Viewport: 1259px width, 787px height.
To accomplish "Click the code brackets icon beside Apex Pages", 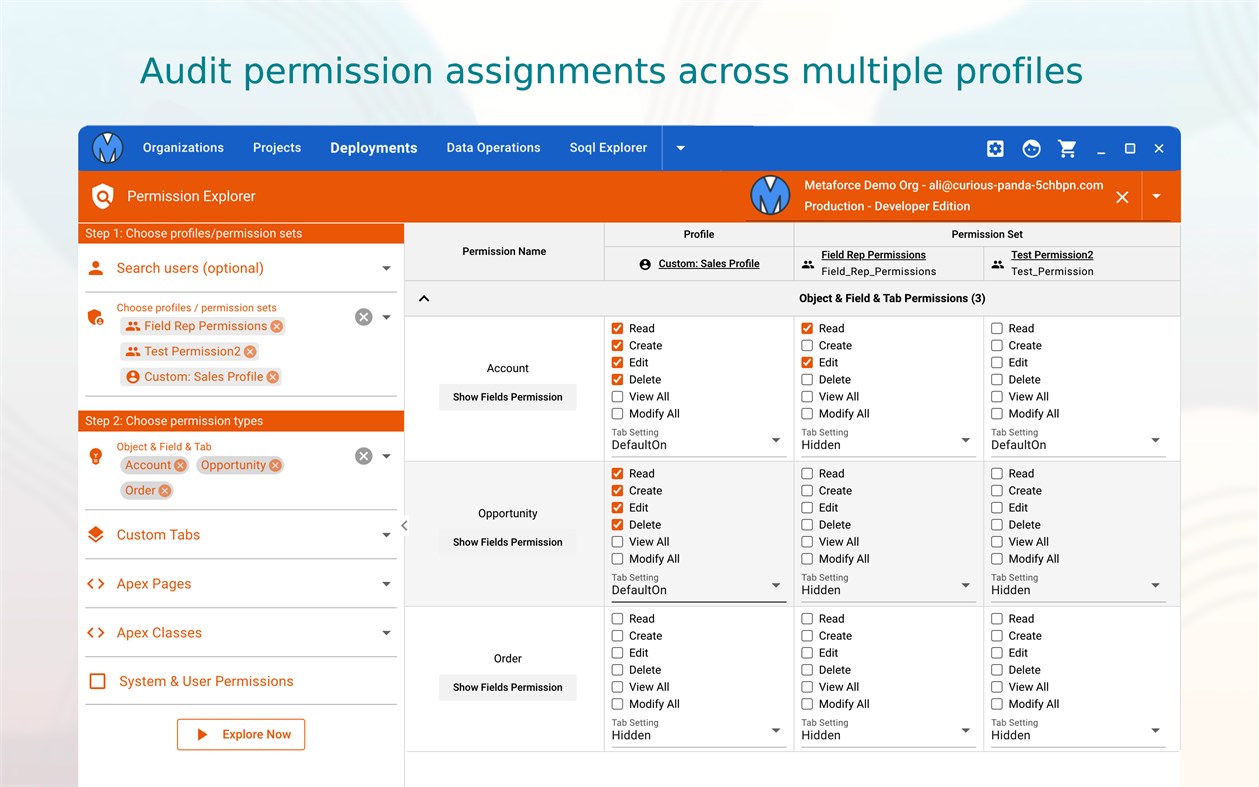I will pos(96,584).
